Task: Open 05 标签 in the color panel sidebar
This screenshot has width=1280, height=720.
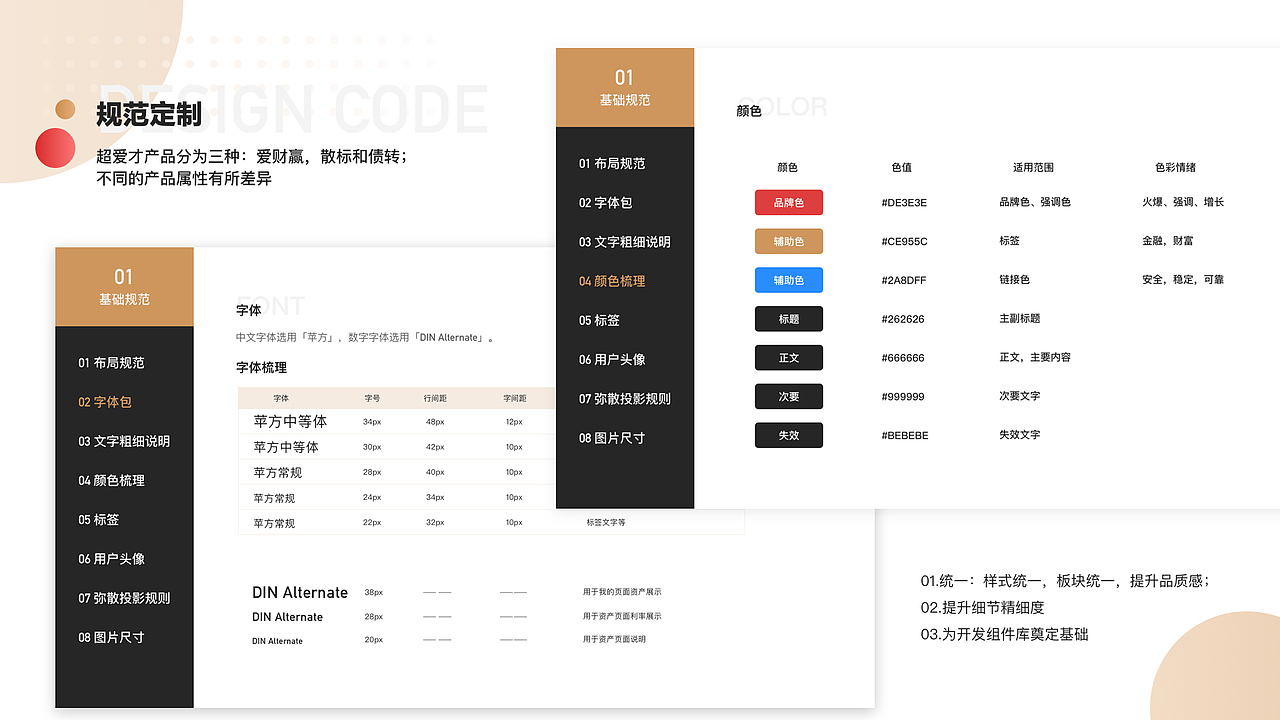Action: tap(598, 320)
